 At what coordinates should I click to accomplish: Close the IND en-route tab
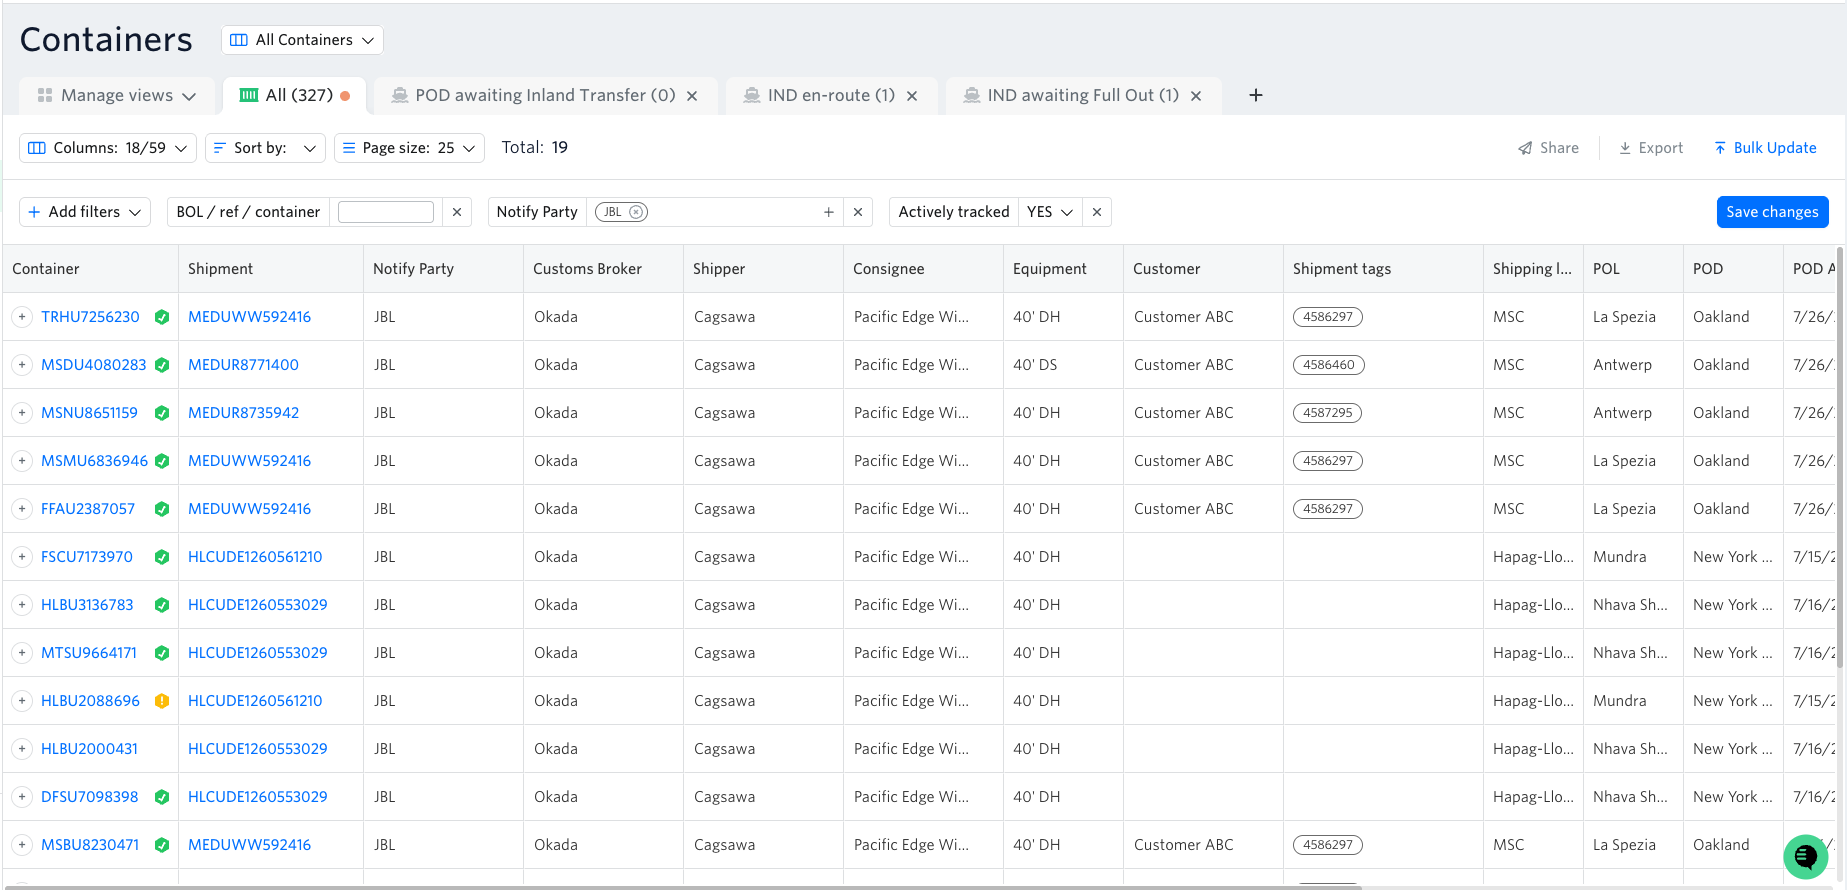pyautogui.click(x=912, y=96)
